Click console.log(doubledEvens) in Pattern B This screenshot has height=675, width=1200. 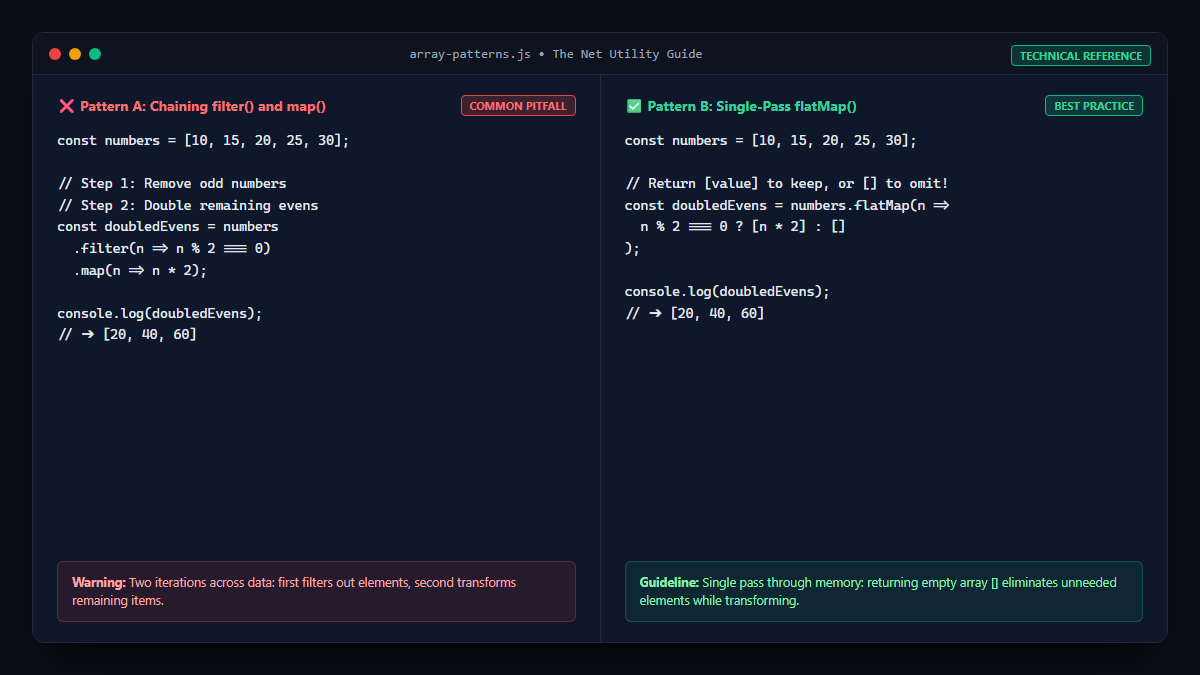[x=728, y=292]
